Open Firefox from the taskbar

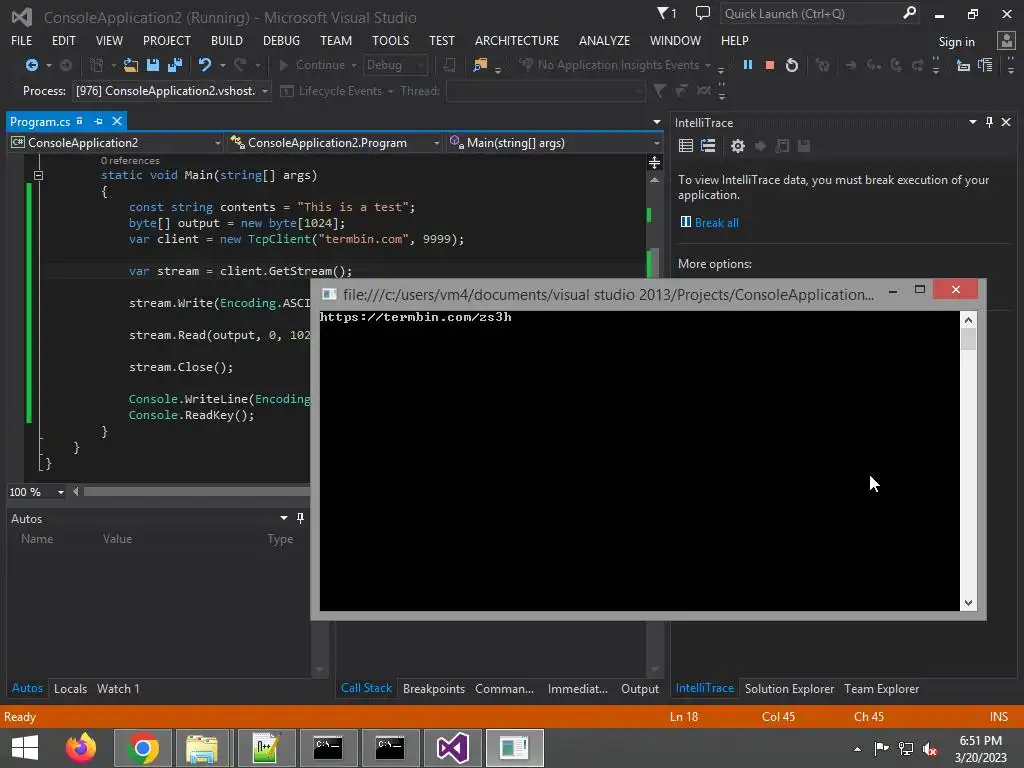81,748
